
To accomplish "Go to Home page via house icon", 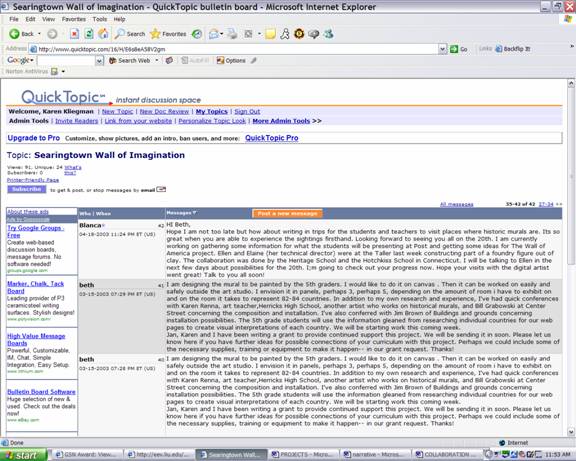I will click(103, 34).
